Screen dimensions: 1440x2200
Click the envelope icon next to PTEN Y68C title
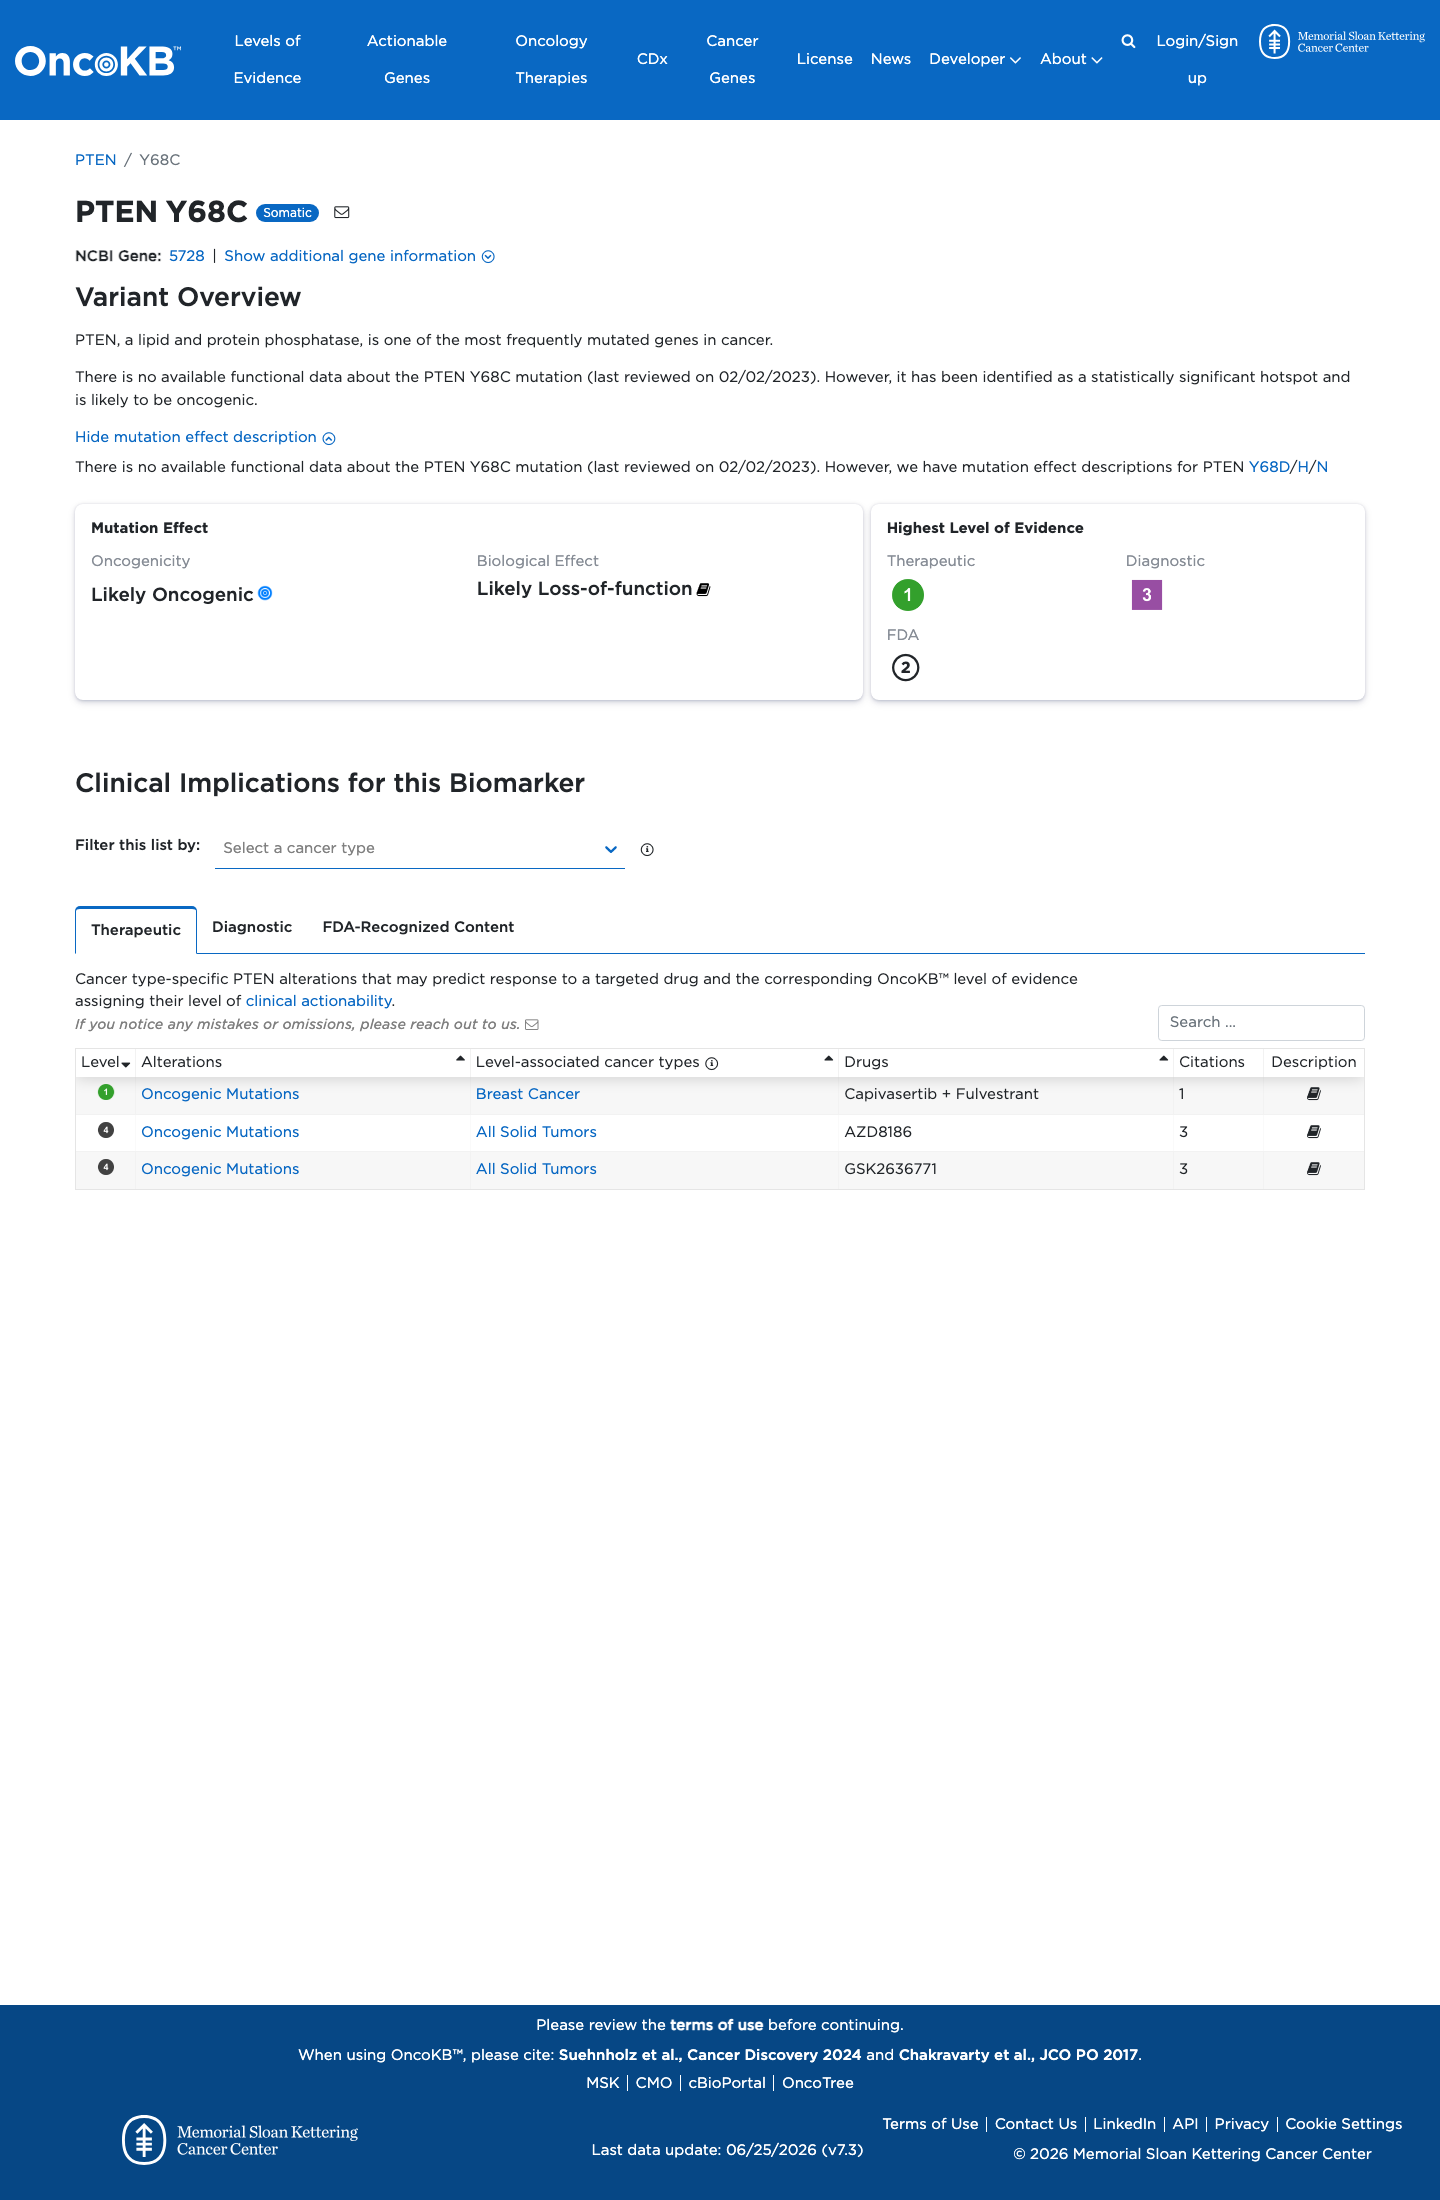click(x=342, y=212)
